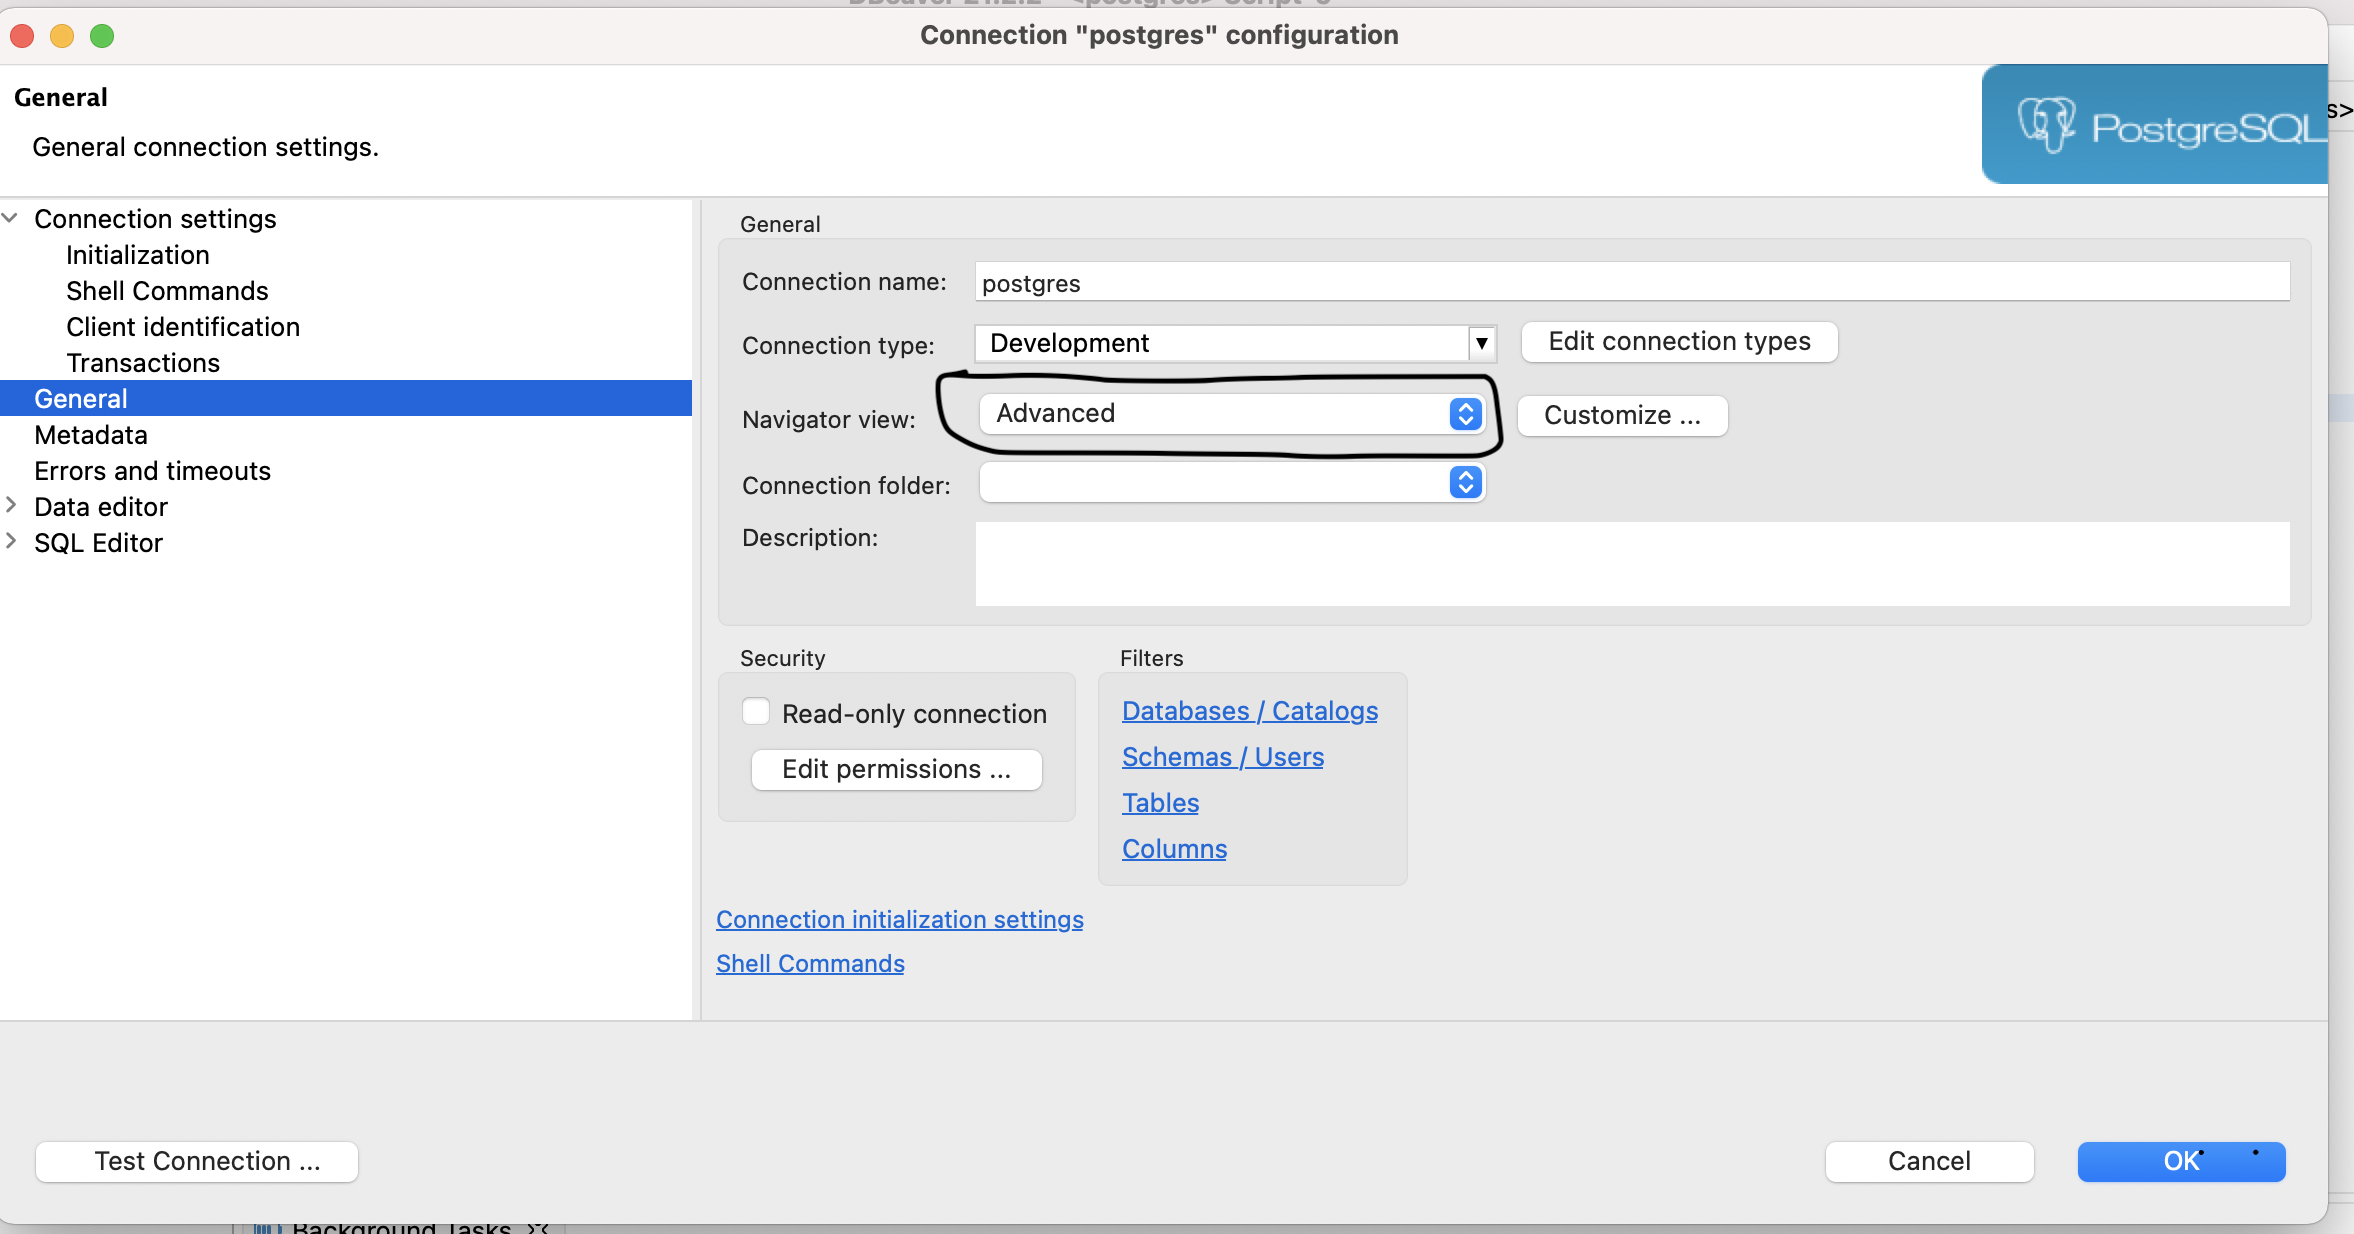Collapse the Connection settings tree section

point(10,217)
